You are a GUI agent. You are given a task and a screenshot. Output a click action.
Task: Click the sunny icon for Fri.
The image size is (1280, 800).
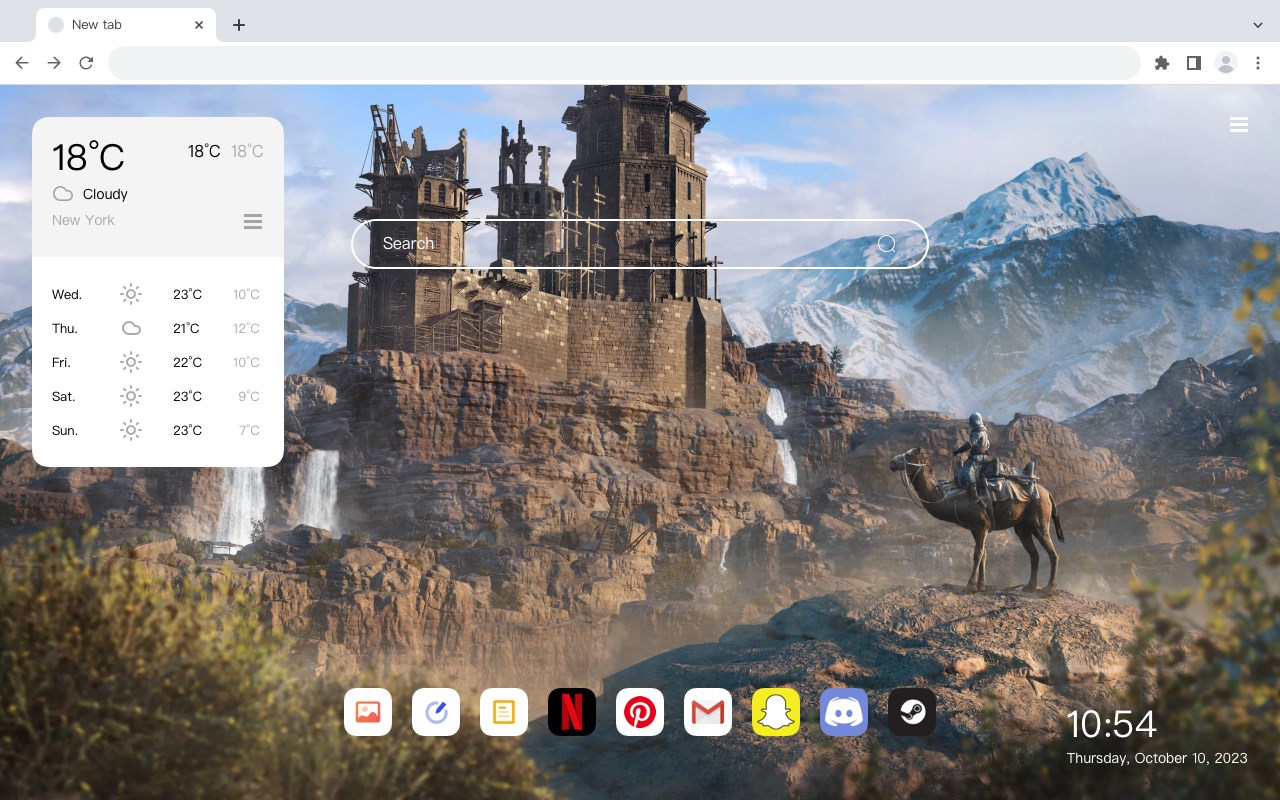pyautogui.click(x=131, y=362)
